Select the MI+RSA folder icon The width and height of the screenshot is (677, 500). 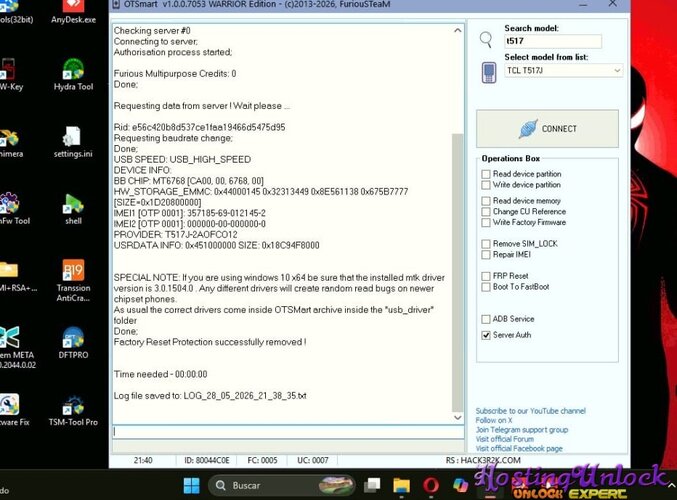[15, 276]
